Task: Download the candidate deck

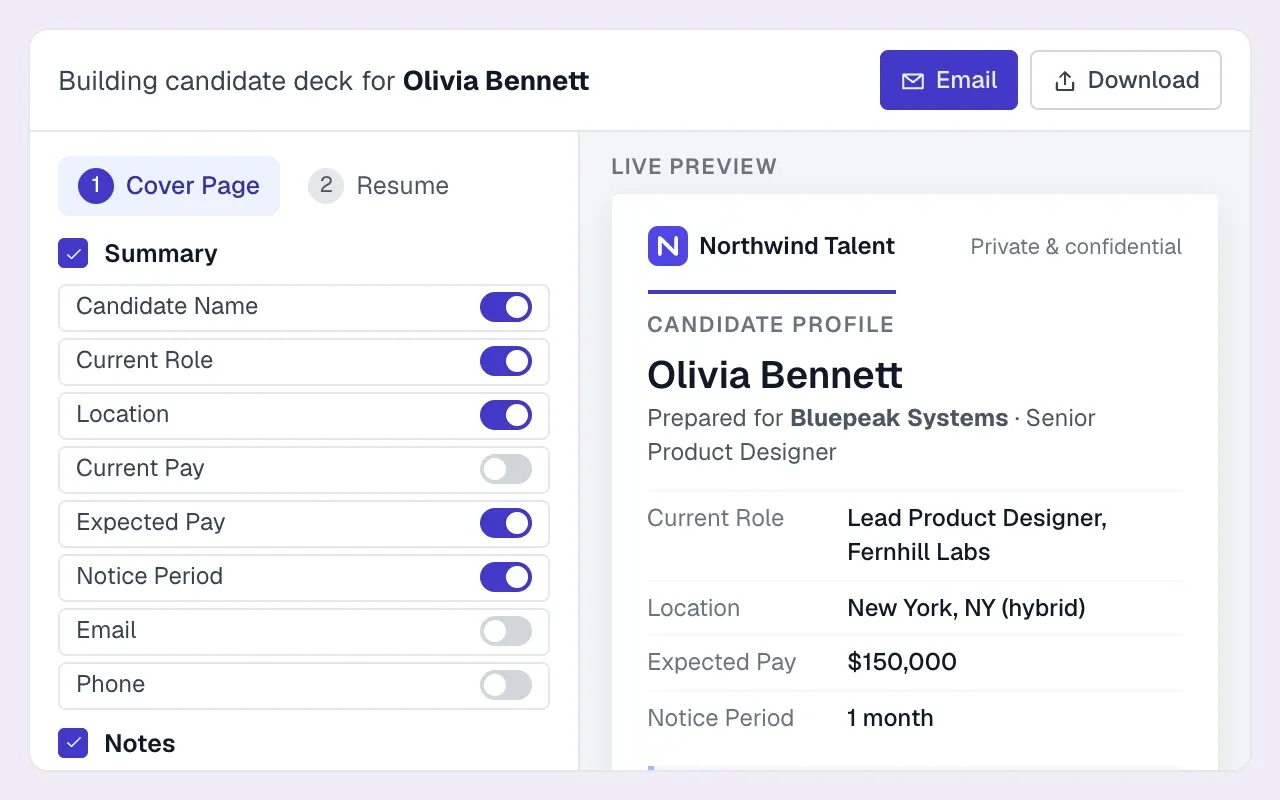Action: (x=1126, y=80)
